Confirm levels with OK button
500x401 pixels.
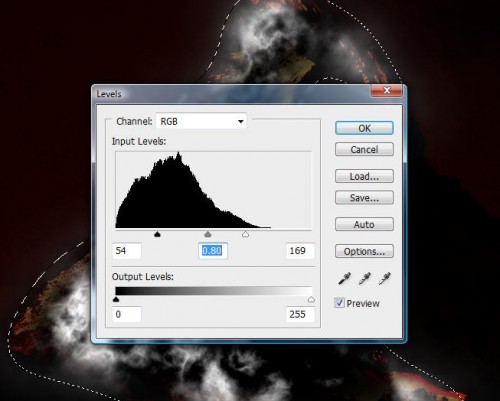[x=364, y=128]
